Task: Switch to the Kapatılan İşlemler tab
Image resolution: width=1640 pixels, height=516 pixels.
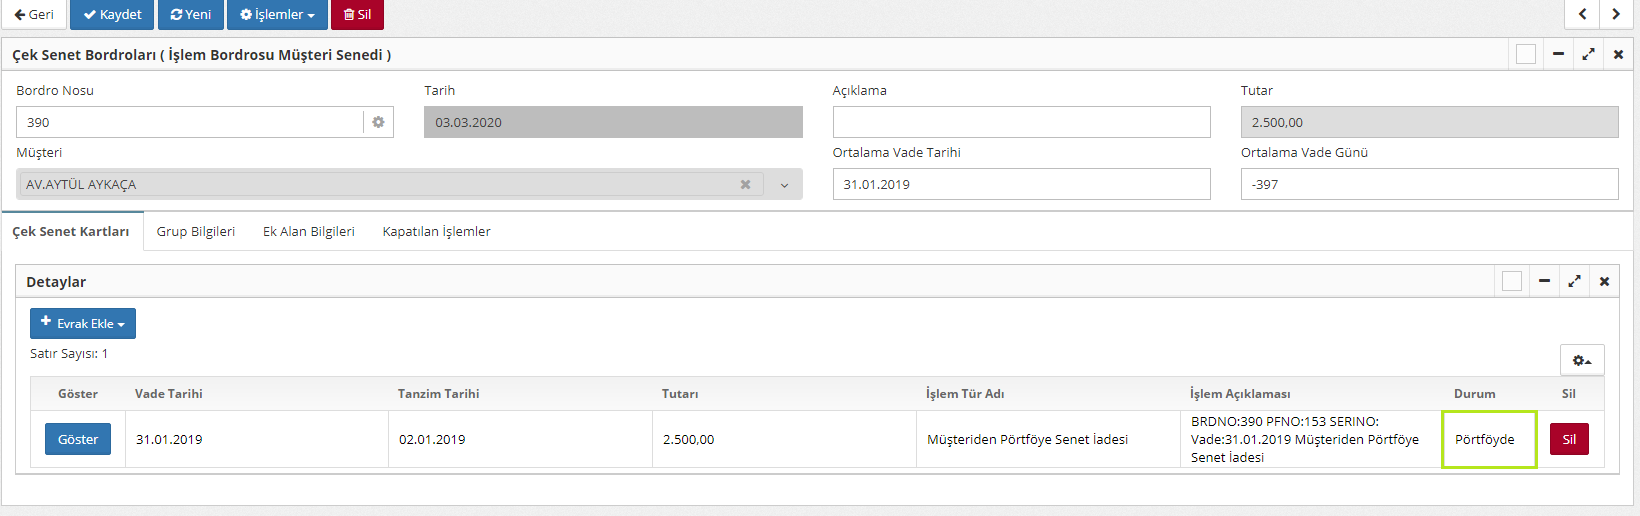Action: pyautogui.click(x=436, y=232)
